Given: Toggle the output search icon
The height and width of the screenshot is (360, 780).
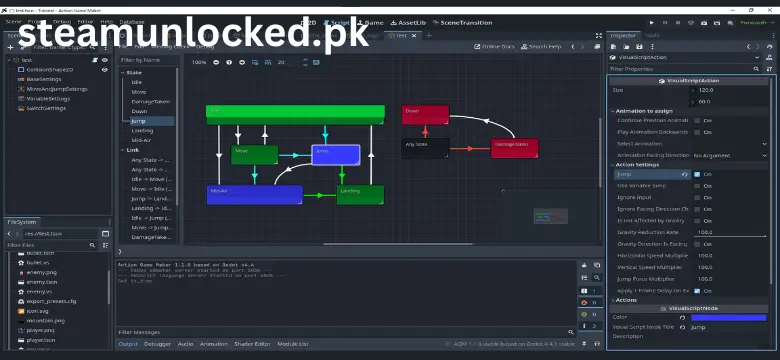Looking at the screenshot, I should (597, 278).
